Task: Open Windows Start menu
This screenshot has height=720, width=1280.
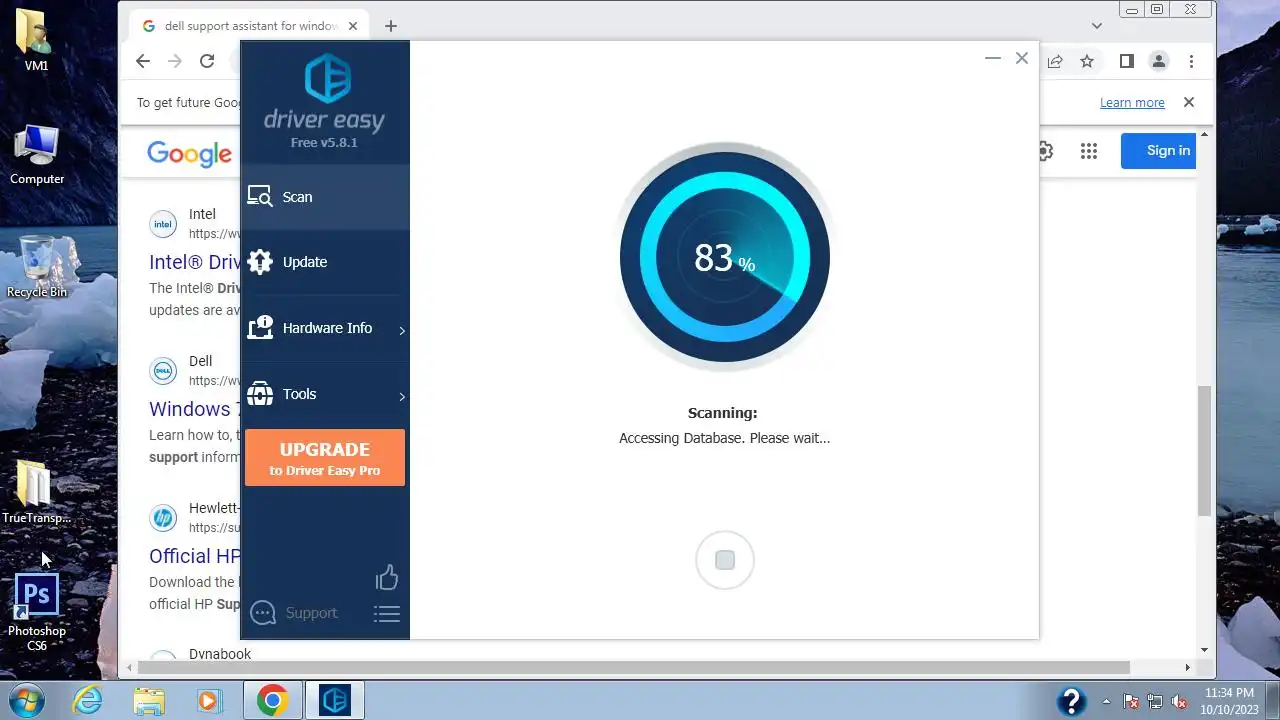Action: pyautogui.click(x=27, y=700)
